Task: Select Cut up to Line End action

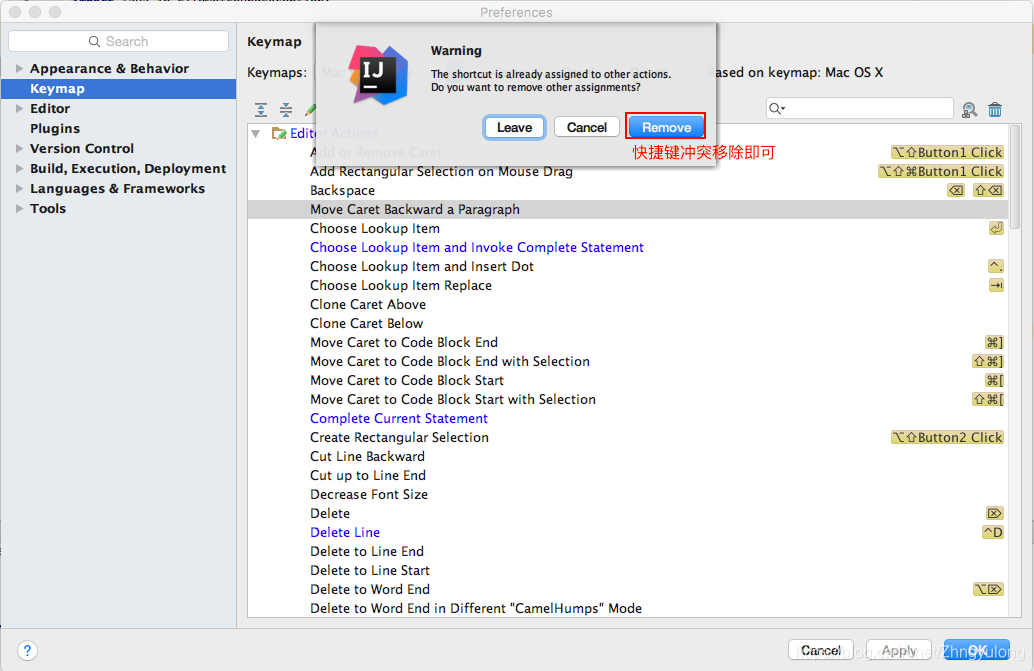Action: pos(368,476)
